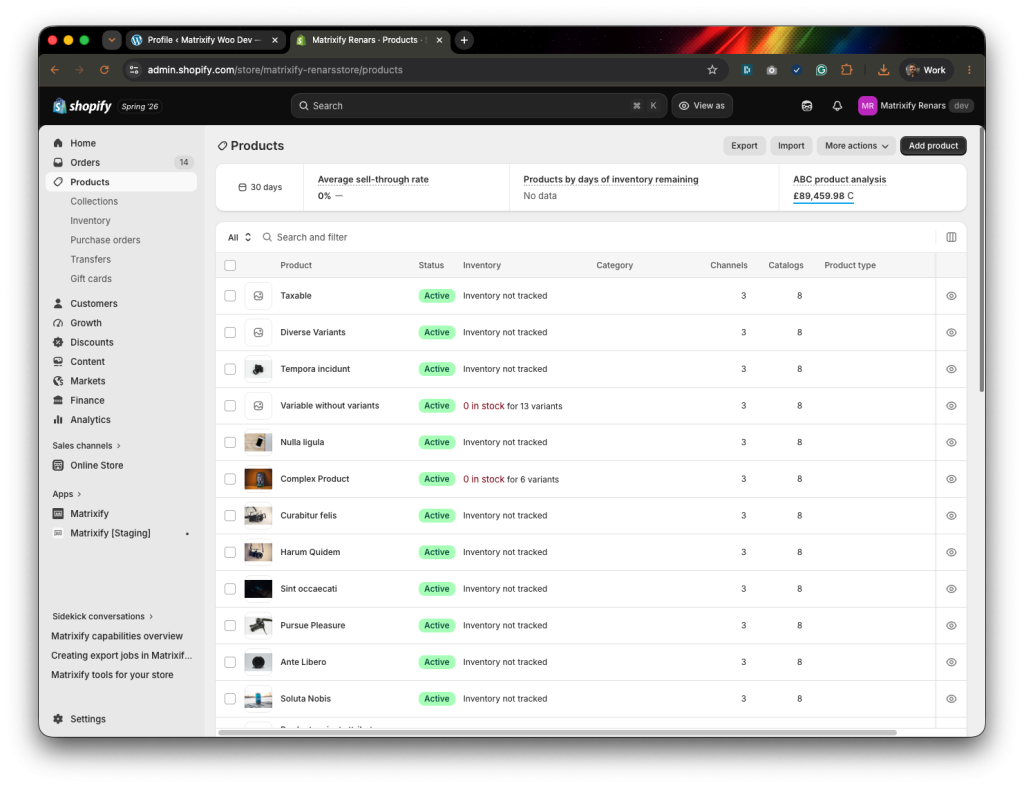Screen dimensions: 1024x788
Task: Go to Inventory in the sidebar
Action: (90, 221)
